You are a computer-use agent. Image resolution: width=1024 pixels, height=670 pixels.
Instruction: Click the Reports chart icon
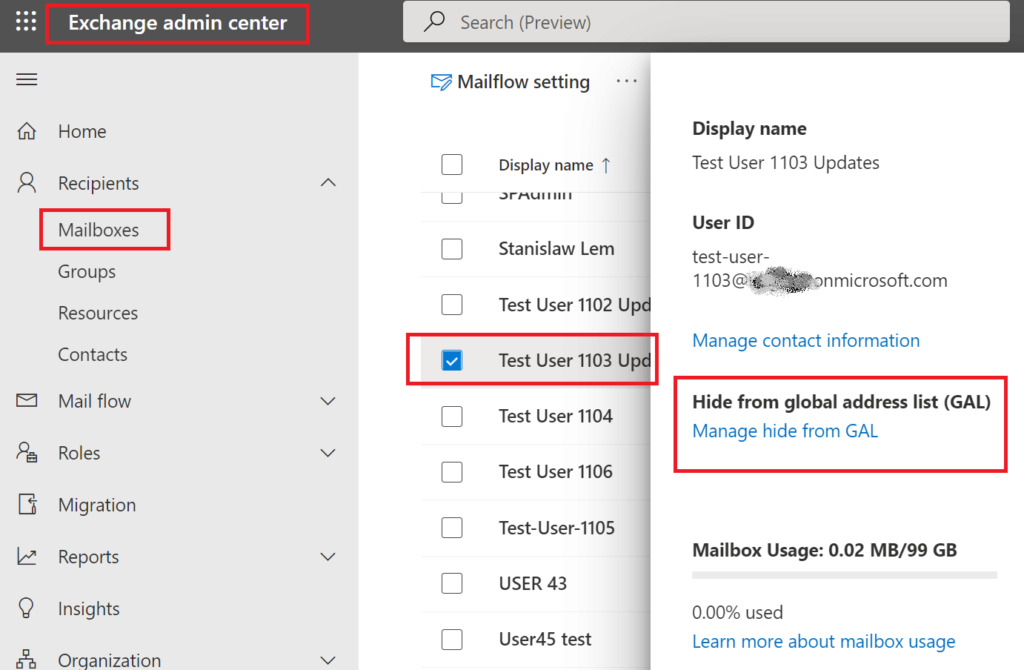(x=26, y=556)
